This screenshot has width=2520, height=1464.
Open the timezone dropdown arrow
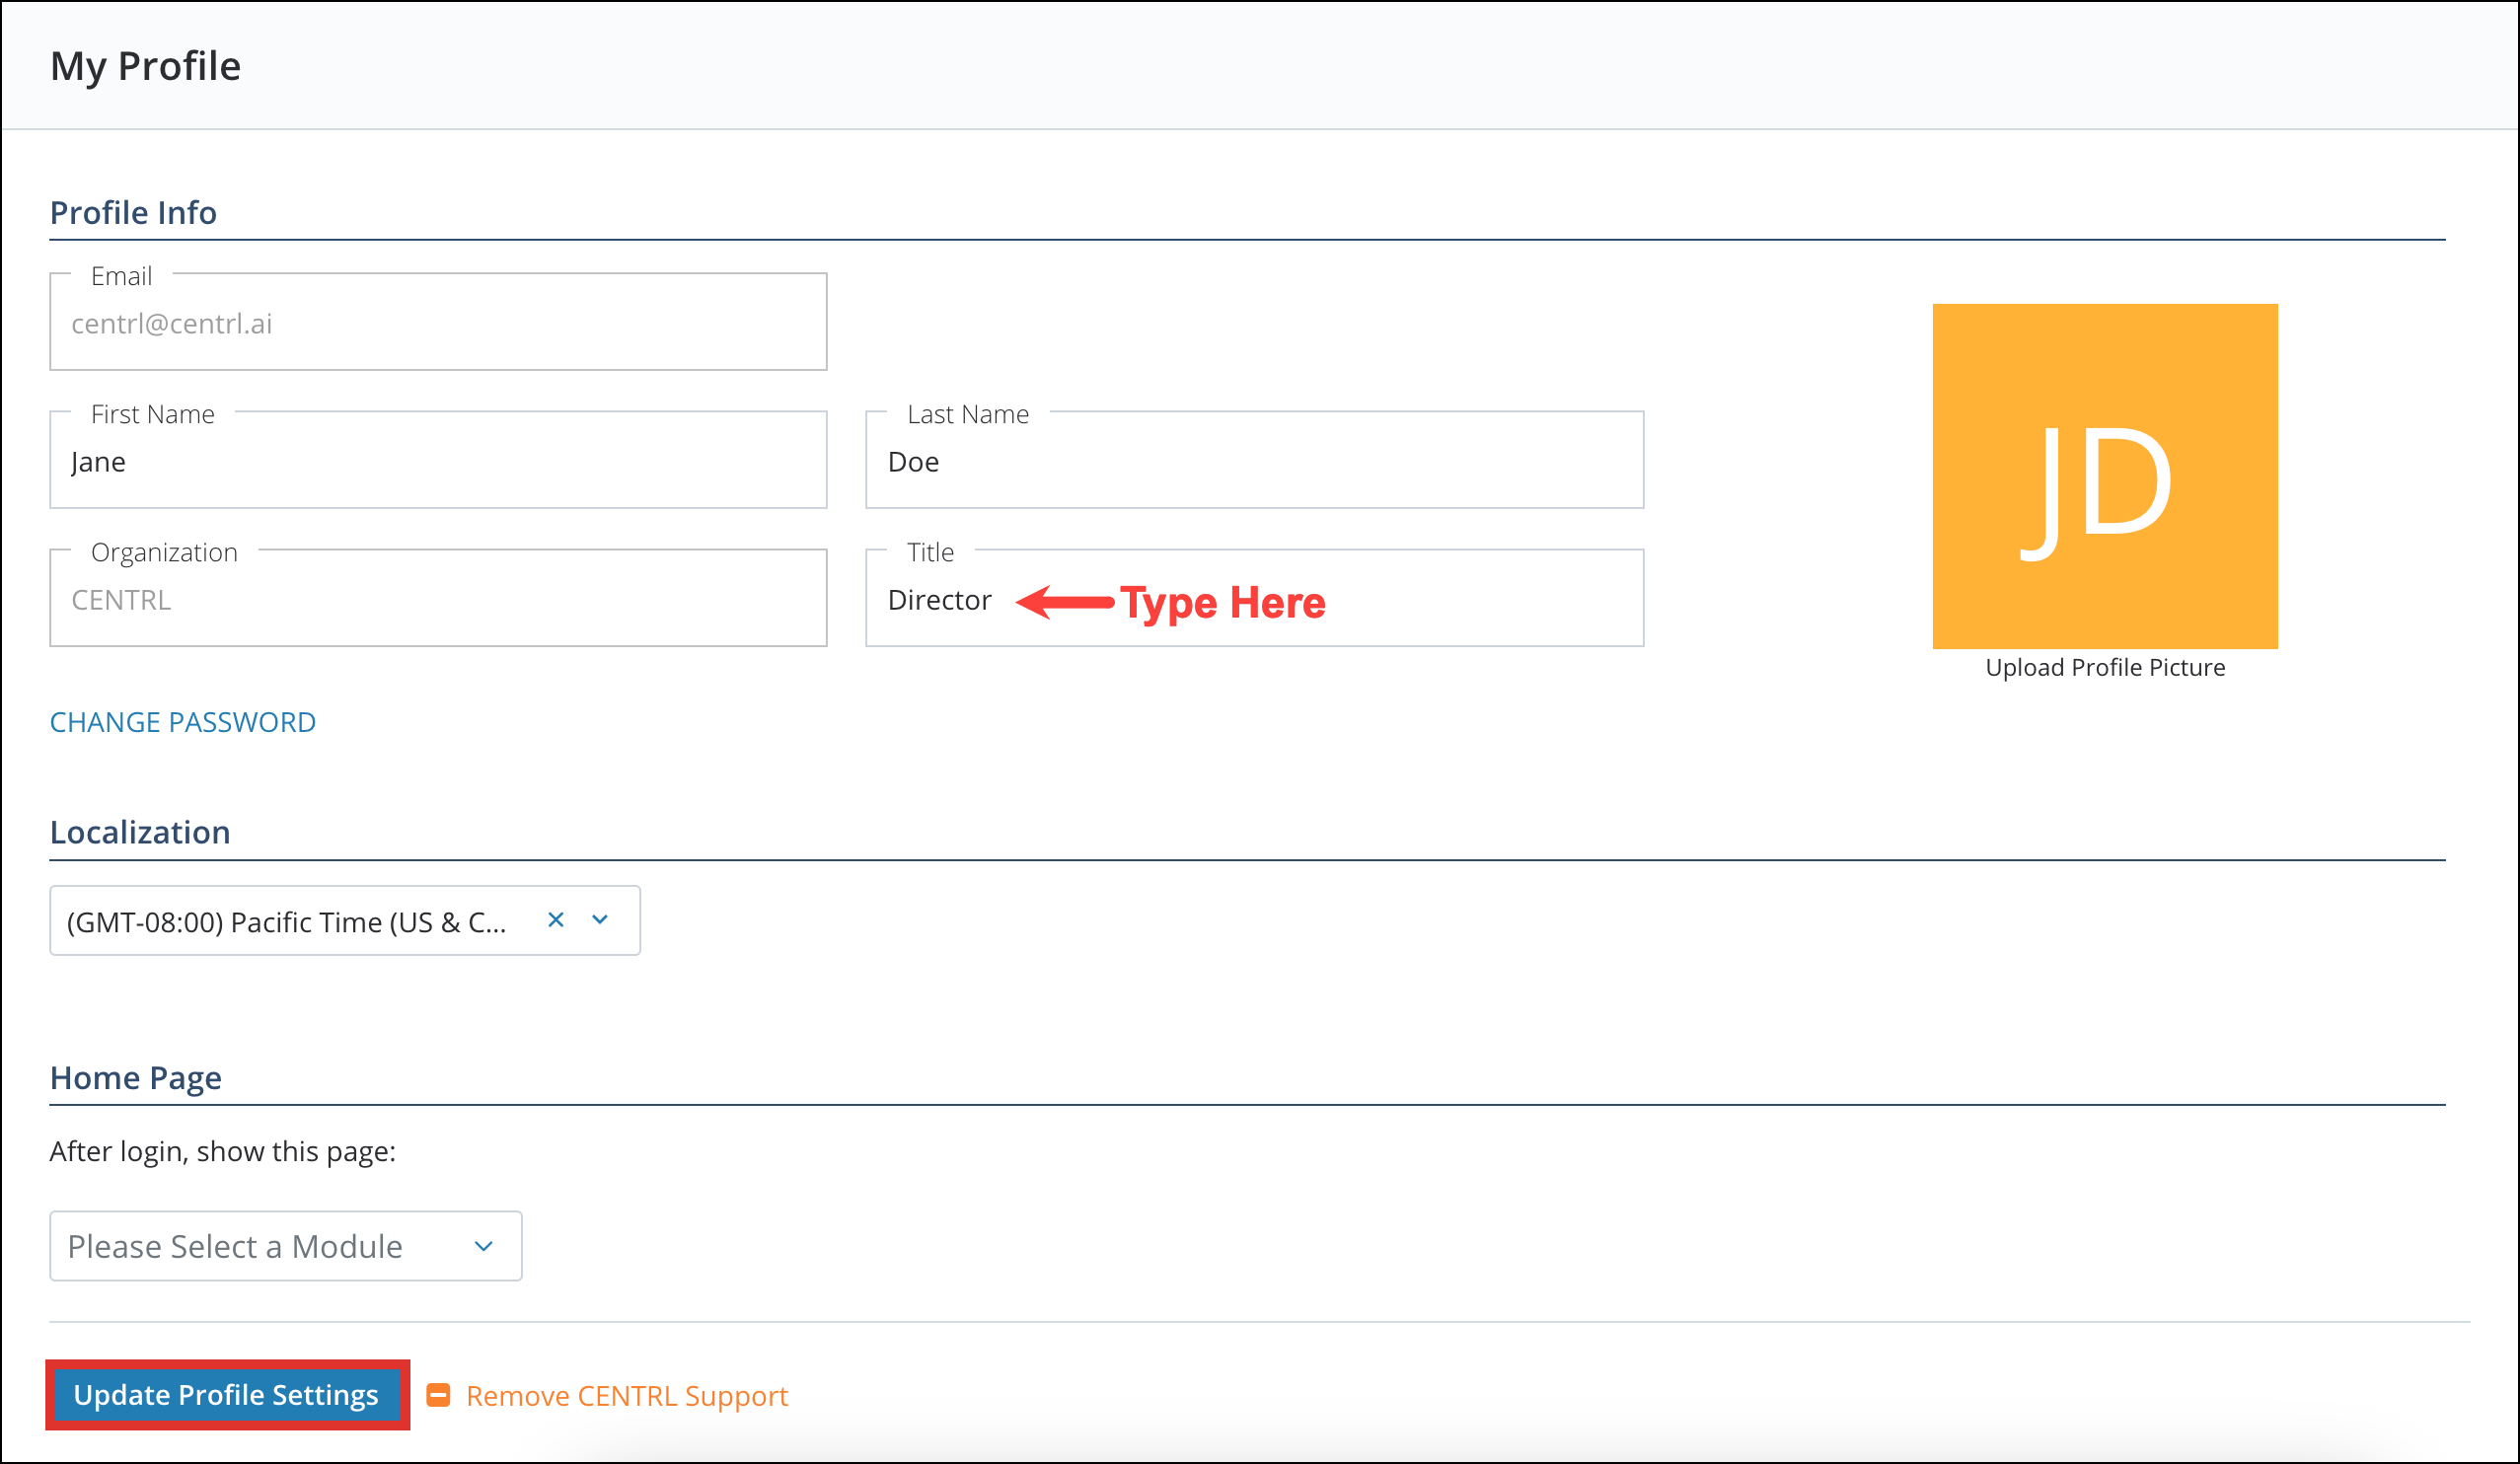click(x=599, y=921)
